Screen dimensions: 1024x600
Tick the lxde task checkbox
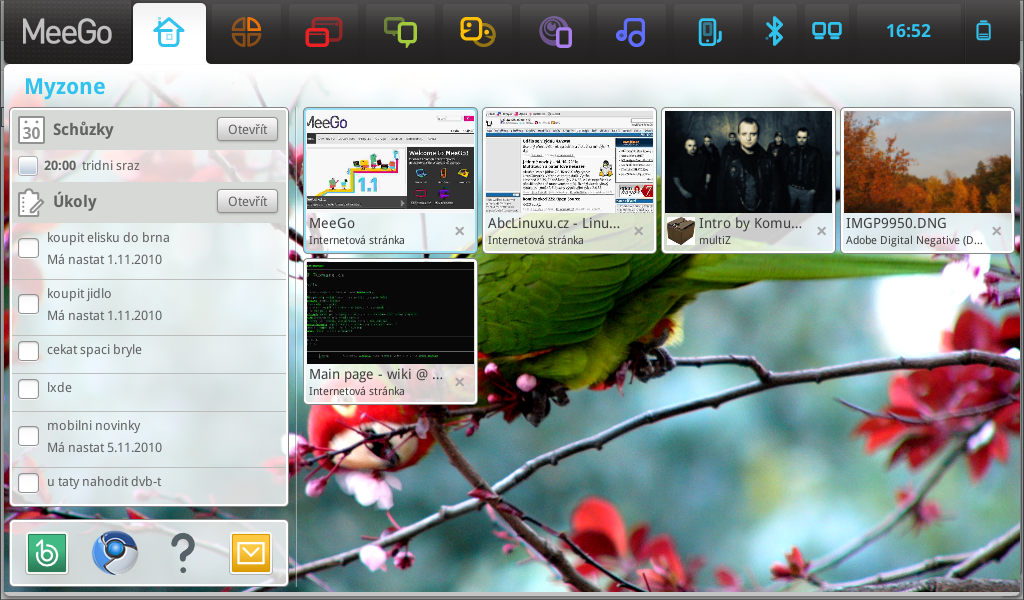pos(28,388)
